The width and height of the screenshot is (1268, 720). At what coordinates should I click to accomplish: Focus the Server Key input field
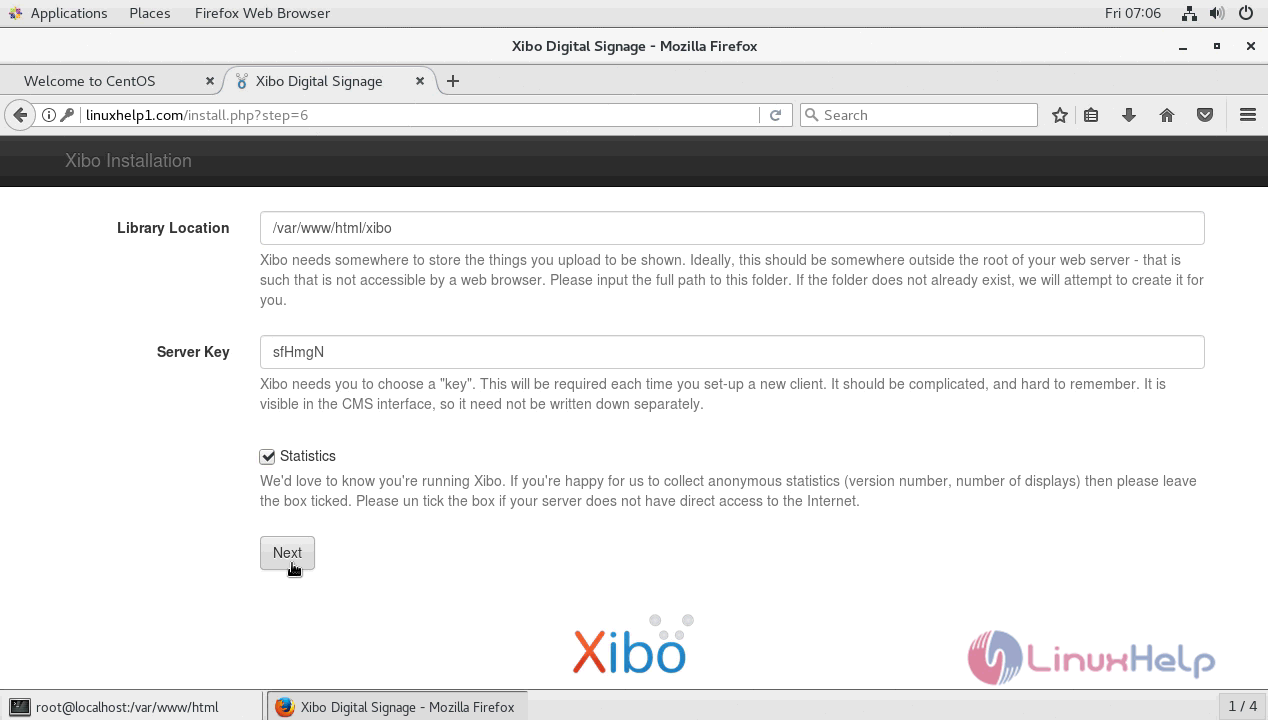pyautogui.click(x=732, y=352)
